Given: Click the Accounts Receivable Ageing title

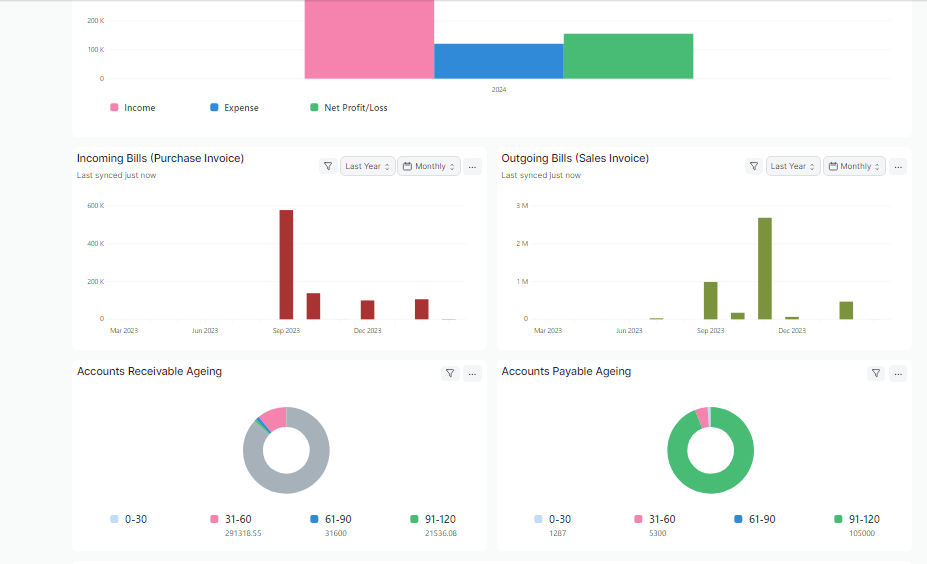Looking at the screenshot, I should coord(150,371).
